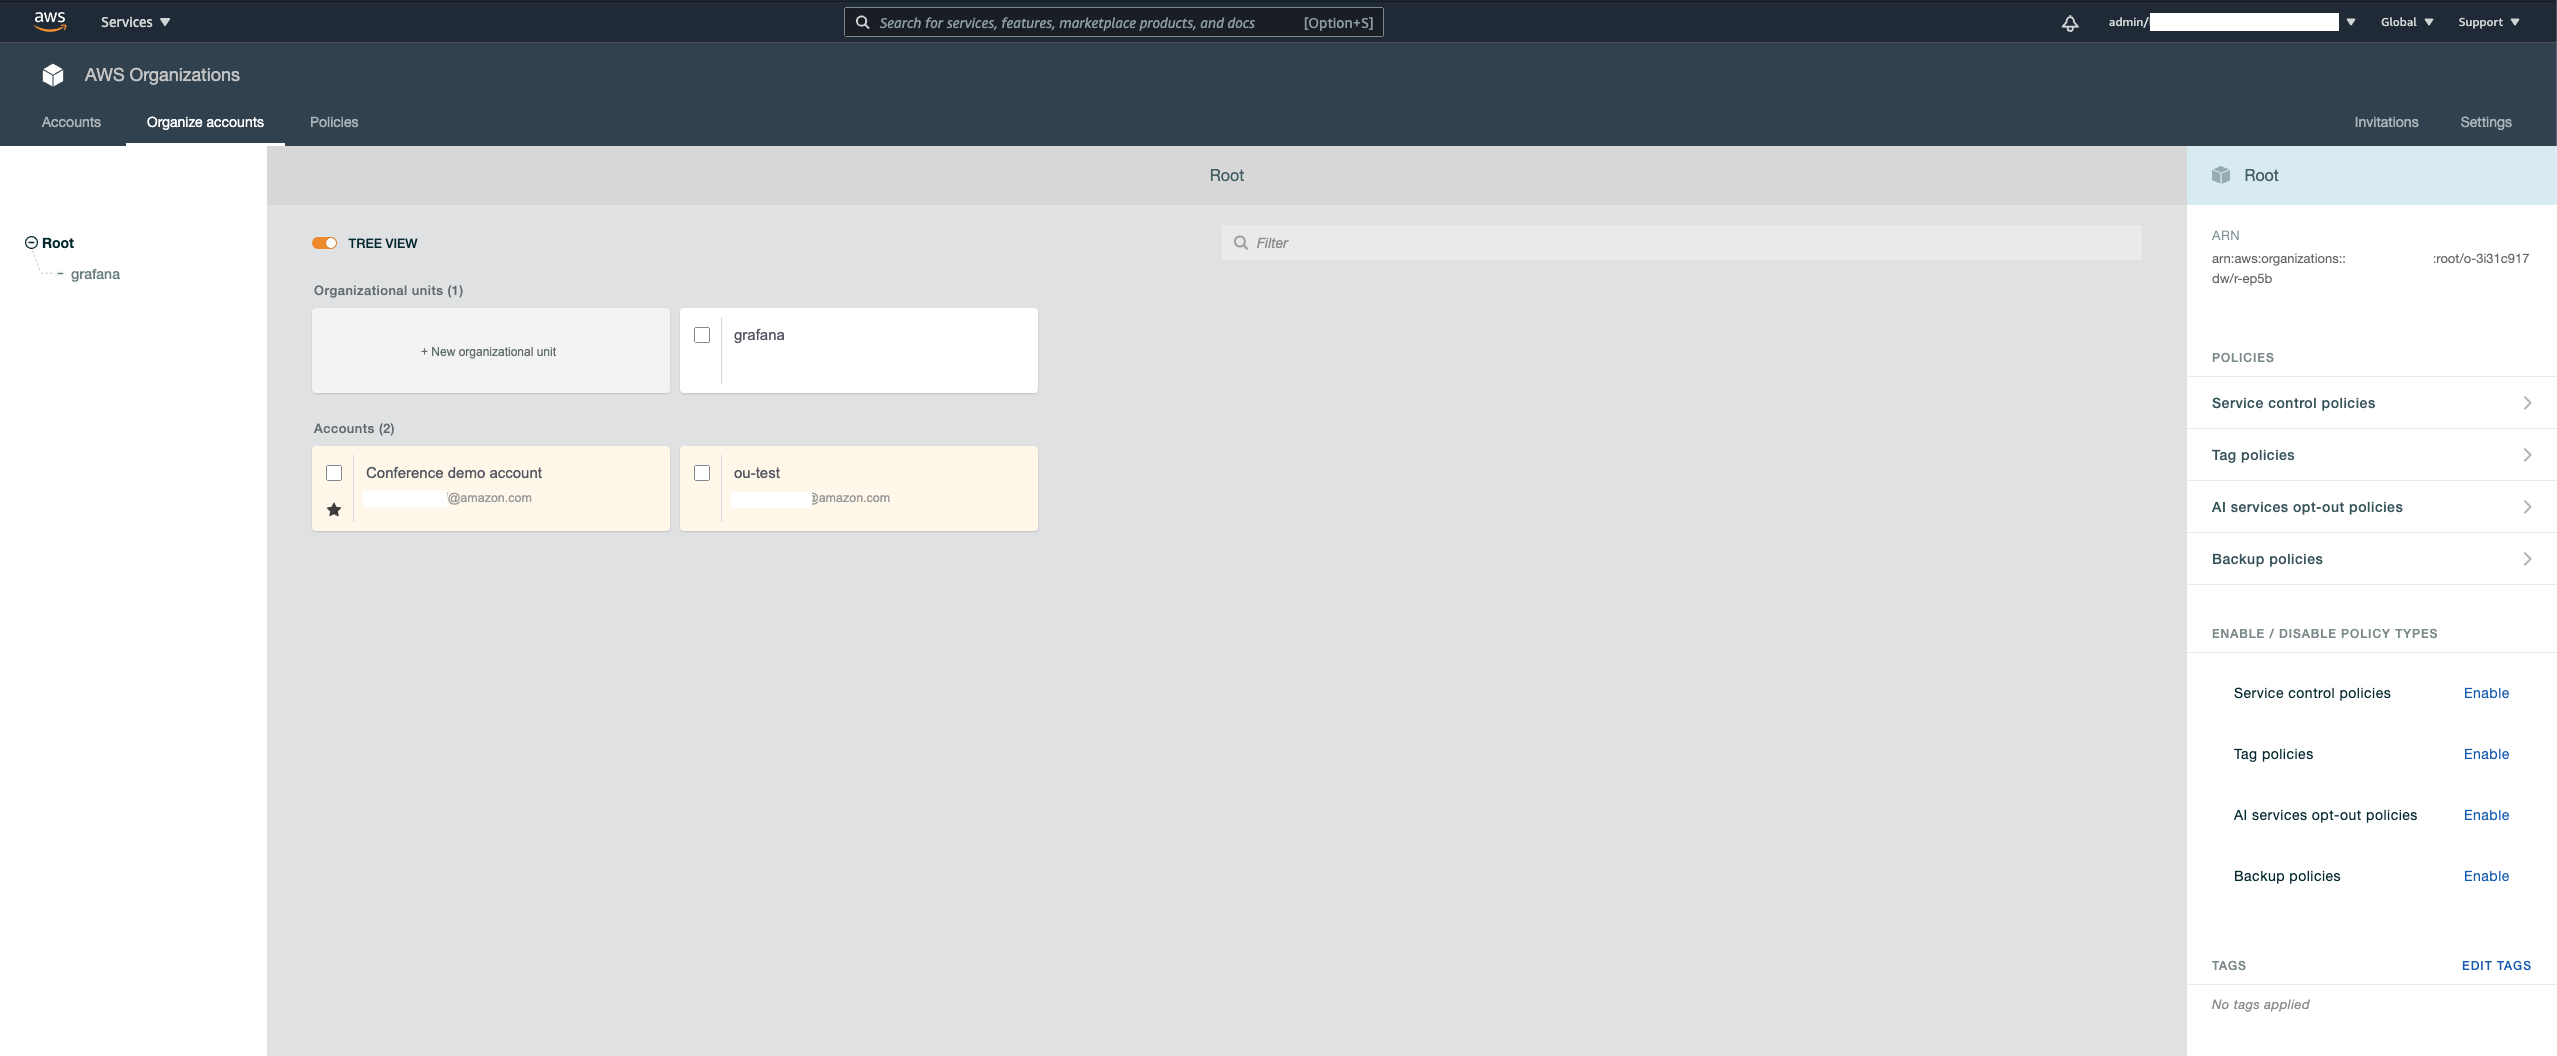
Task: Open Service control policies via its chevron arrow
Action: click(2528, 403)
